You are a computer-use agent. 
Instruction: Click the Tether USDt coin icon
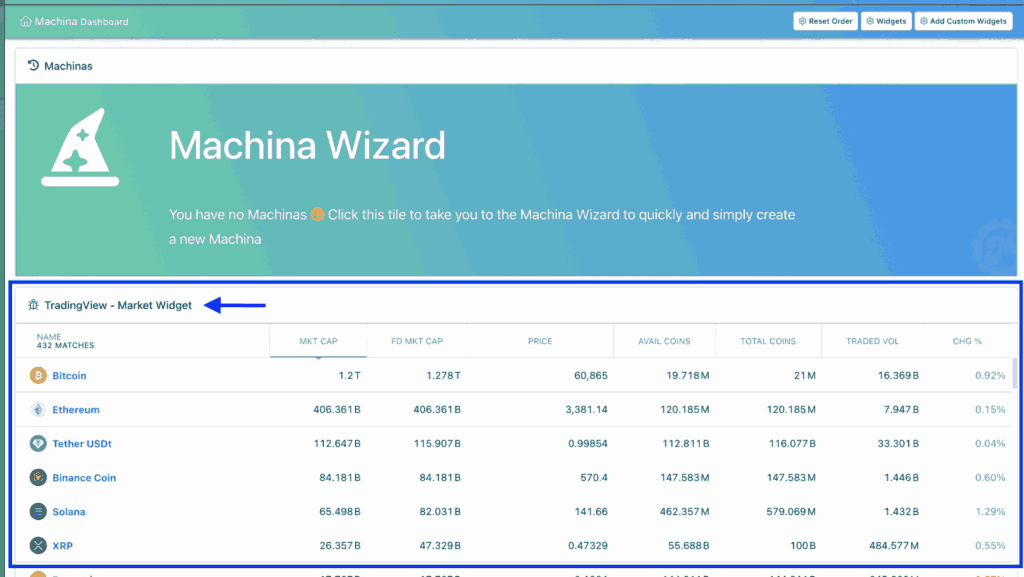point(38,443)
